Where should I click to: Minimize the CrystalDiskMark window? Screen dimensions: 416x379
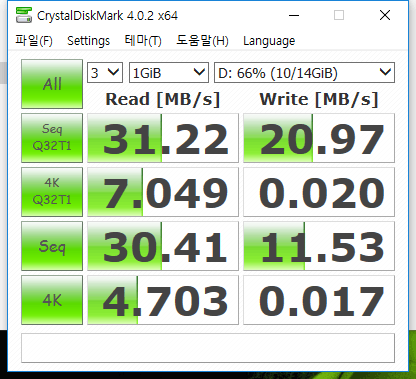point(294,15)
